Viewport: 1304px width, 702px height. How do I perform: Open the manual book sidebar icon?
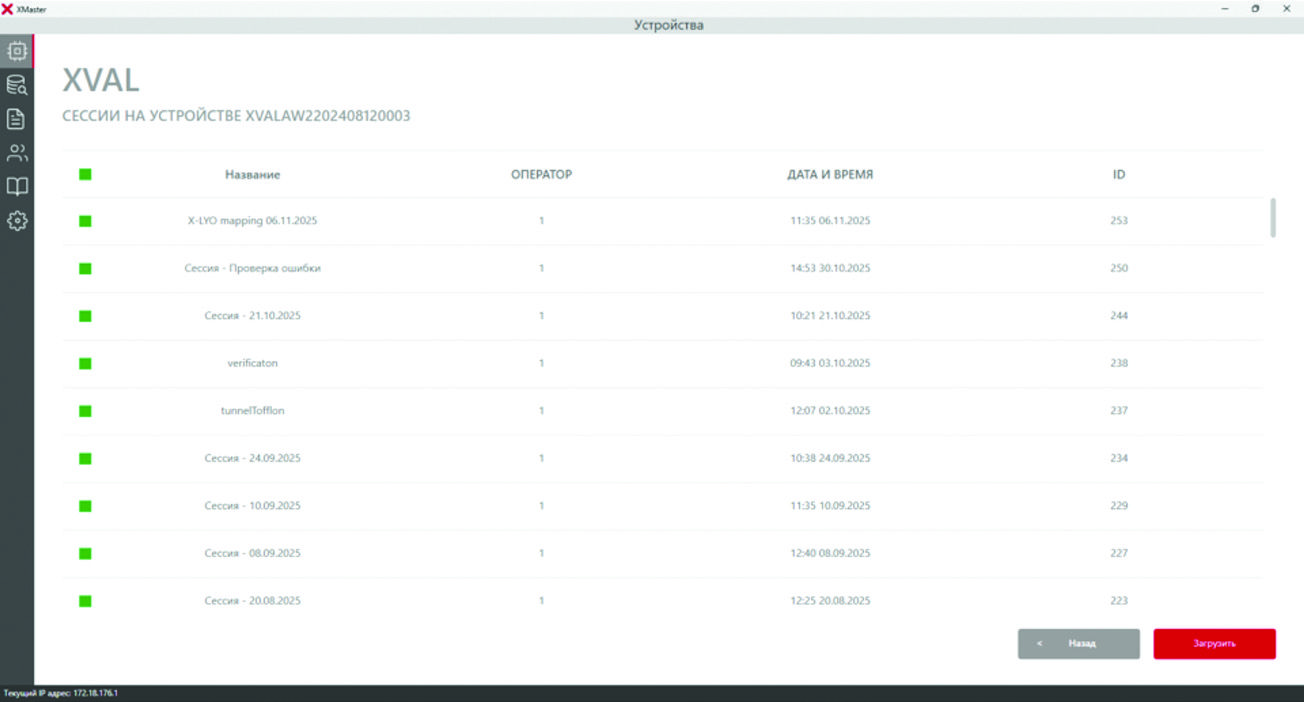click(17, 187)
